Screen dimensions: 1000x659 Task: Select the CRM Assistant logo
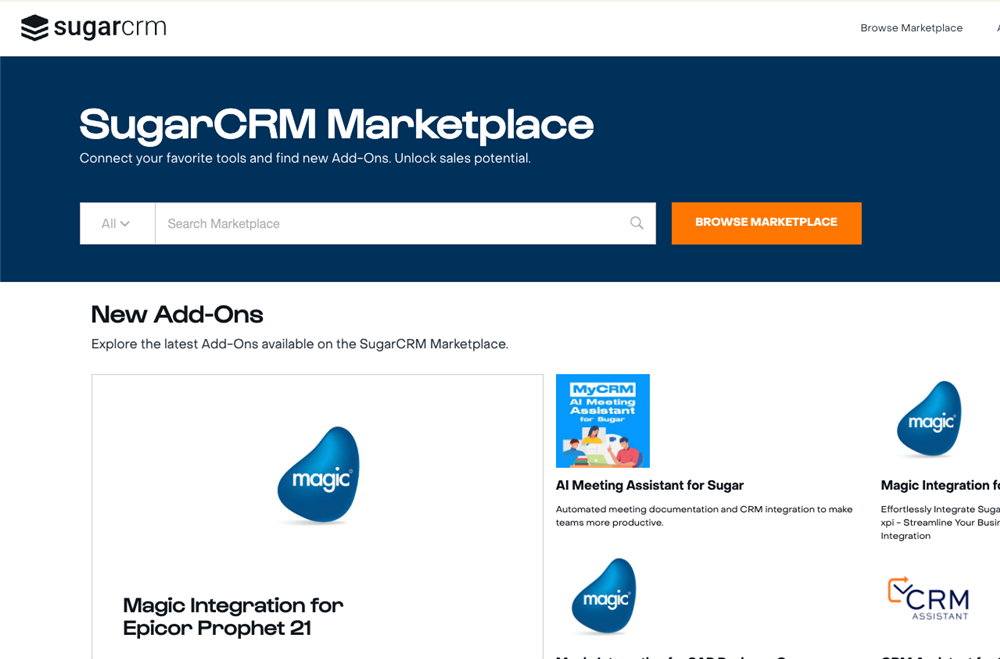(x=928, y=598)
